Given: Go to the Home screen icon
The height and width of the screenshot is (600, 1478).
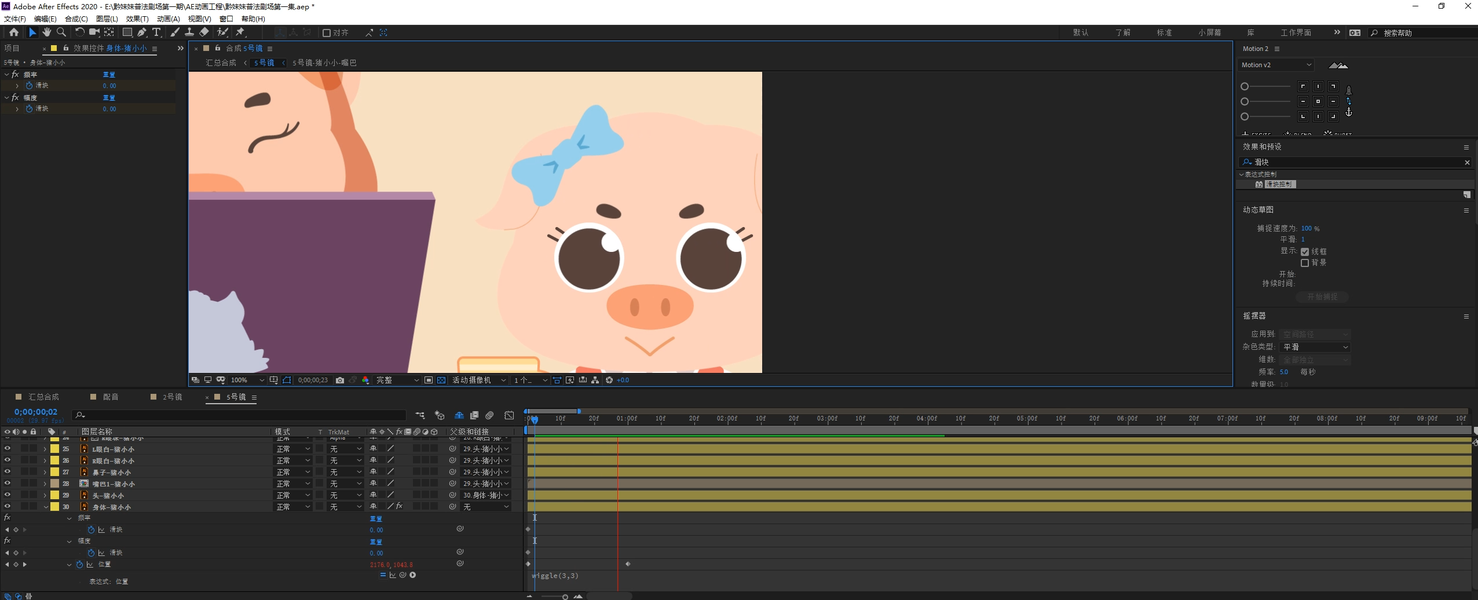Looking at the screenshot, I should click(13, 32).
